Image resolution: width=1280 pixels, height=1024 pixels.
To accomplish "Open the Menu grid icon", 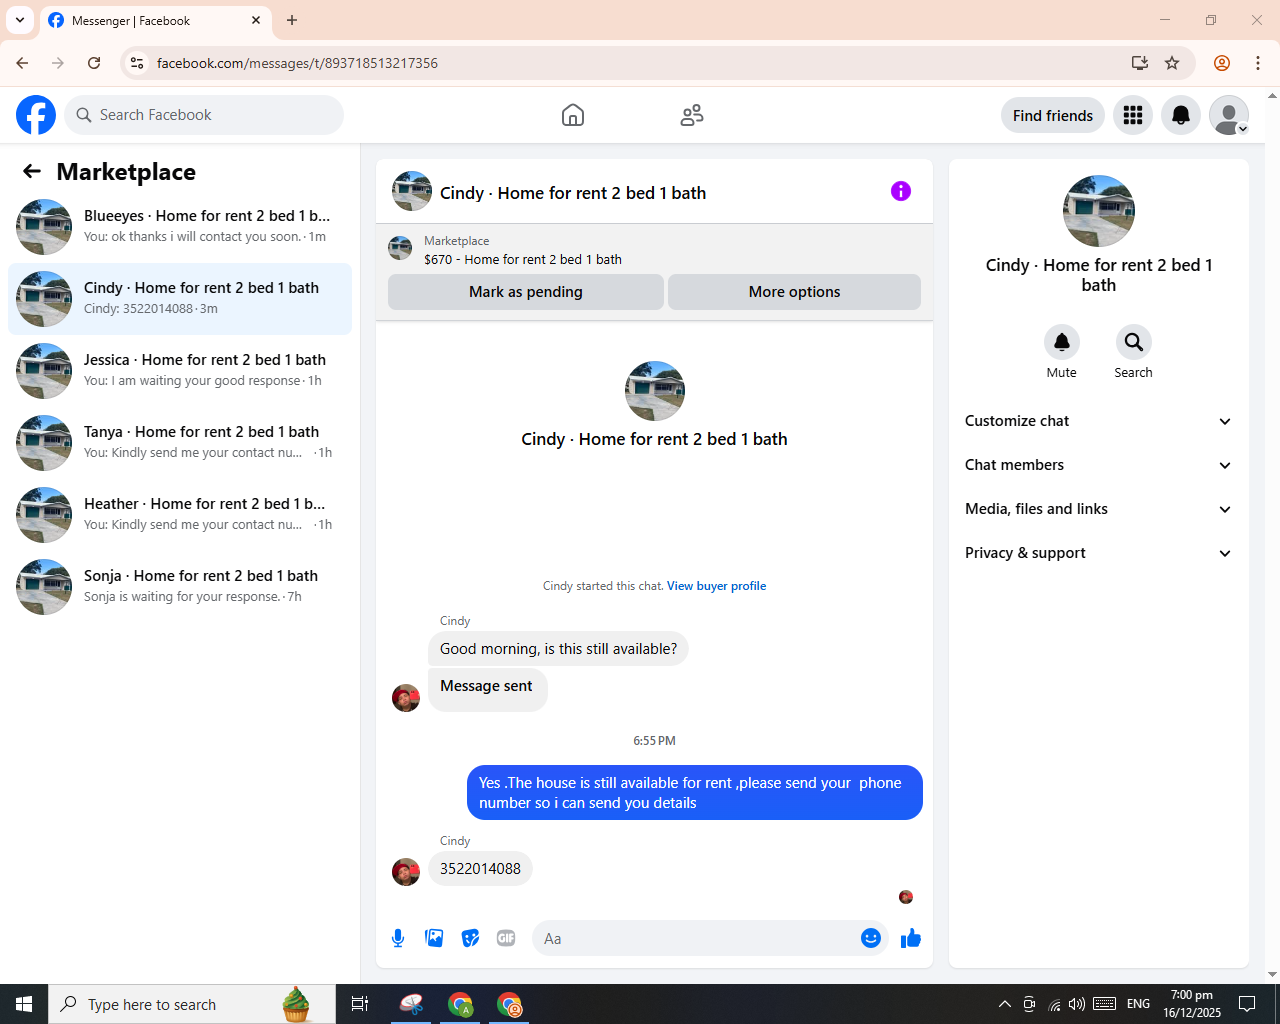I will (x=1133, y=115).
